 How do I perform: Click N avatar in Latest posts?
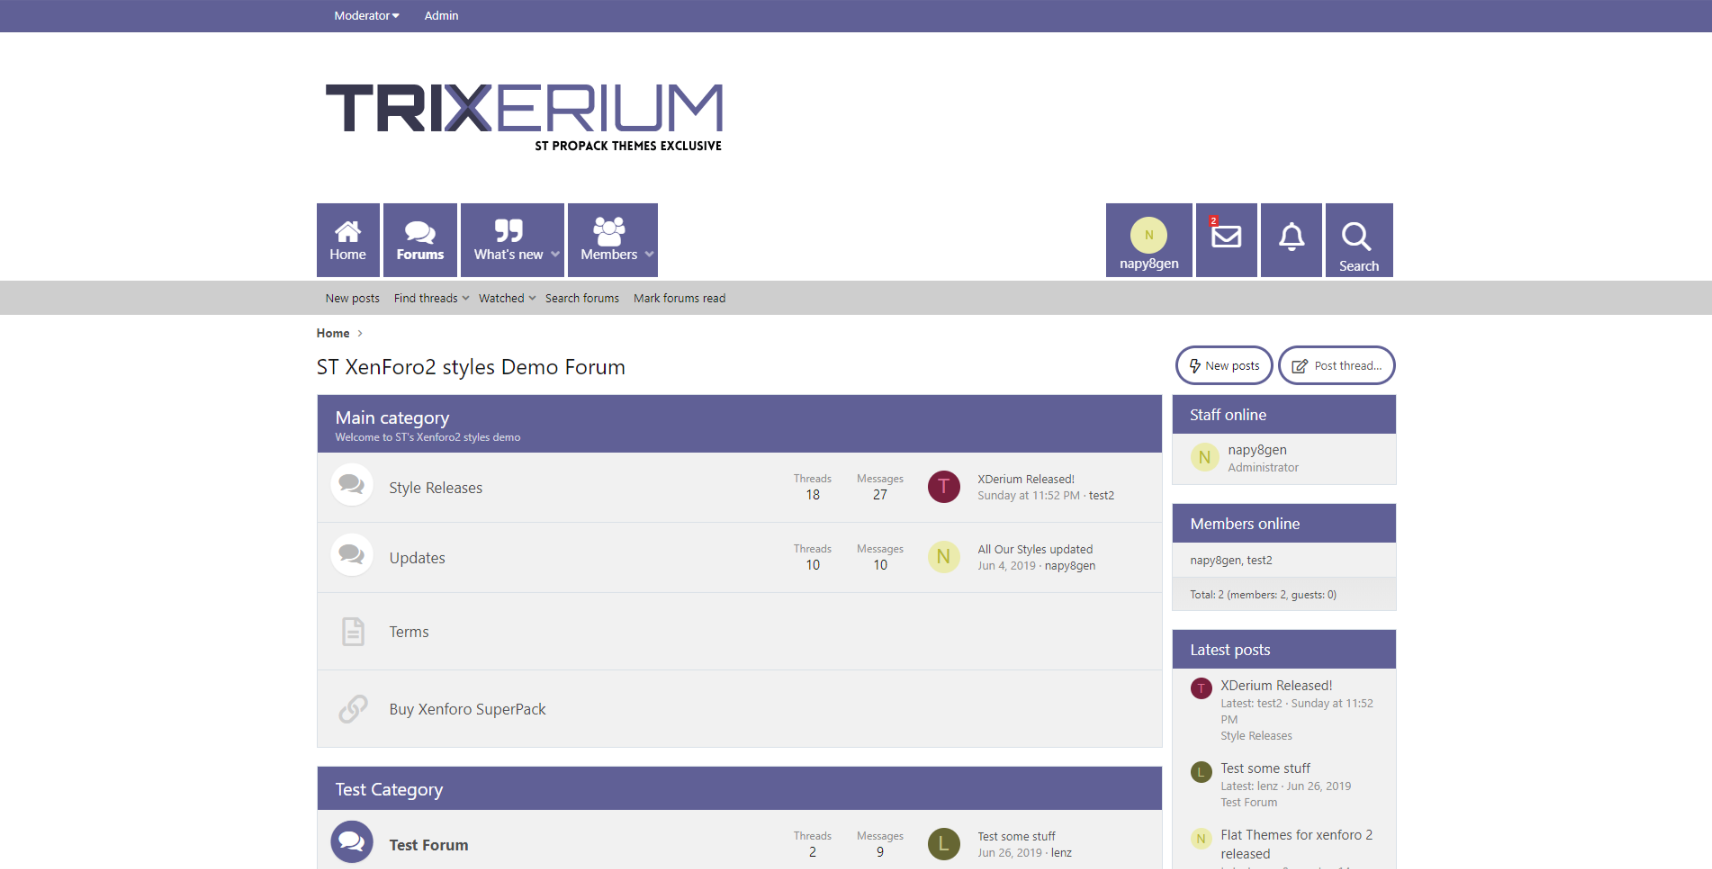tap(1202, 839)
